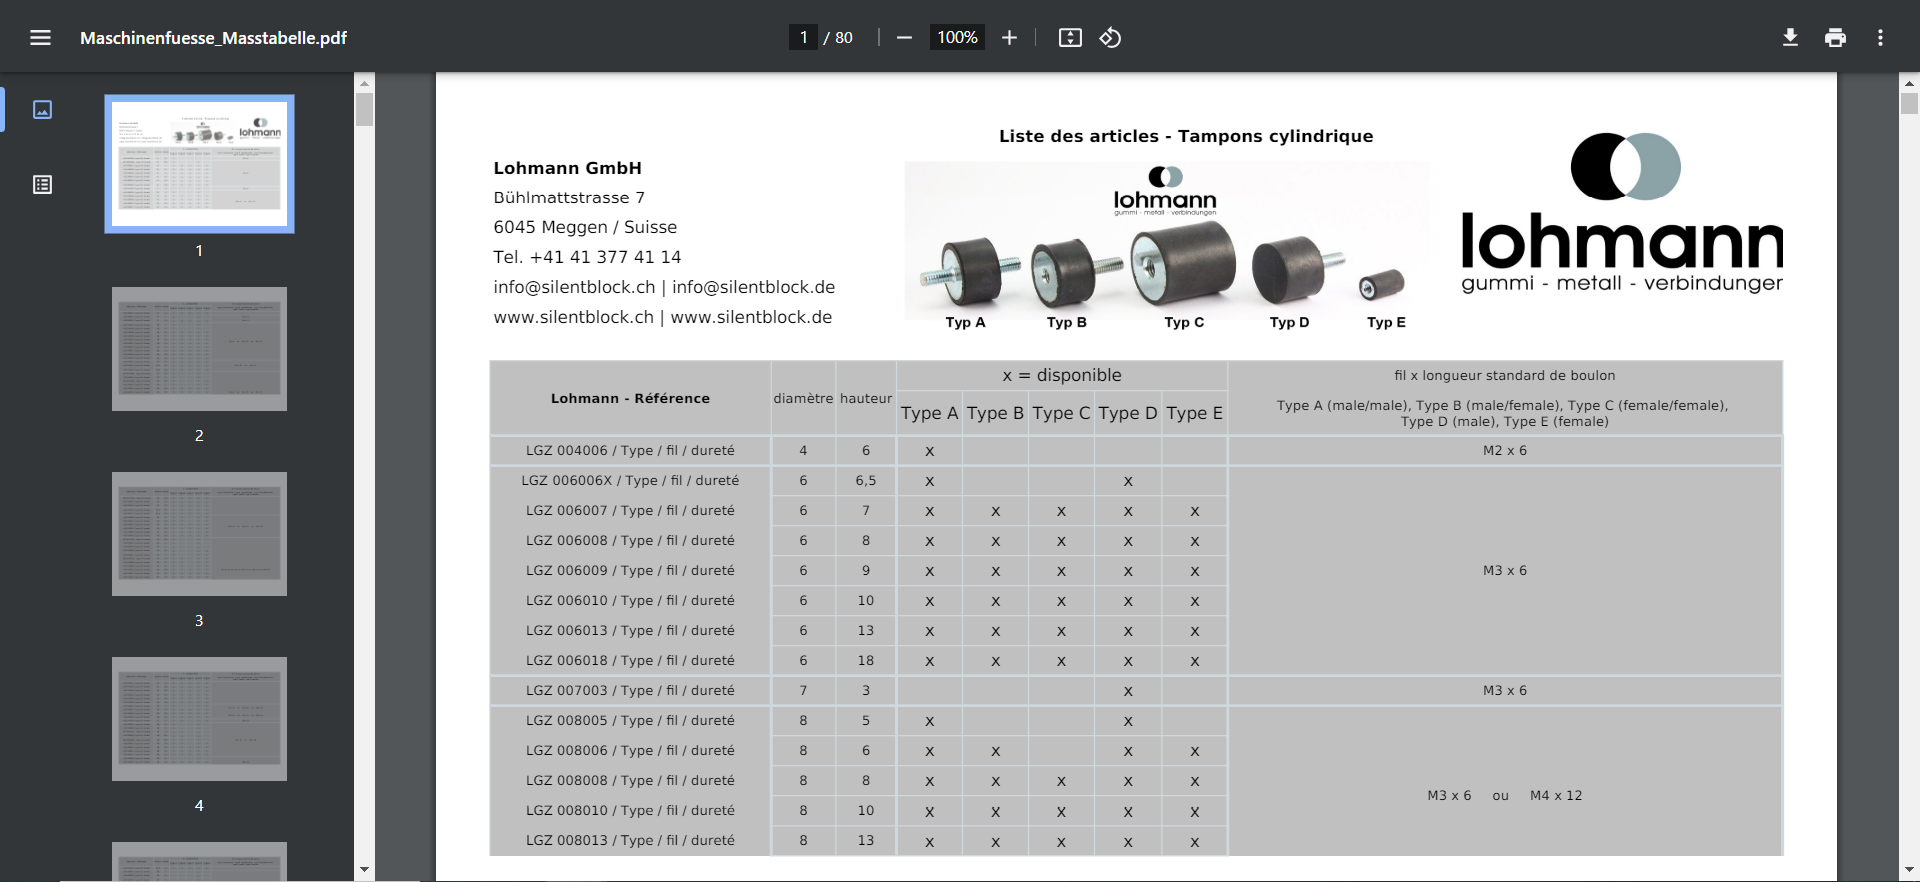The height and width of the screenshot is (882, 1920).
Task: Click the zoom in plus button
Action: coord(1009,38)
